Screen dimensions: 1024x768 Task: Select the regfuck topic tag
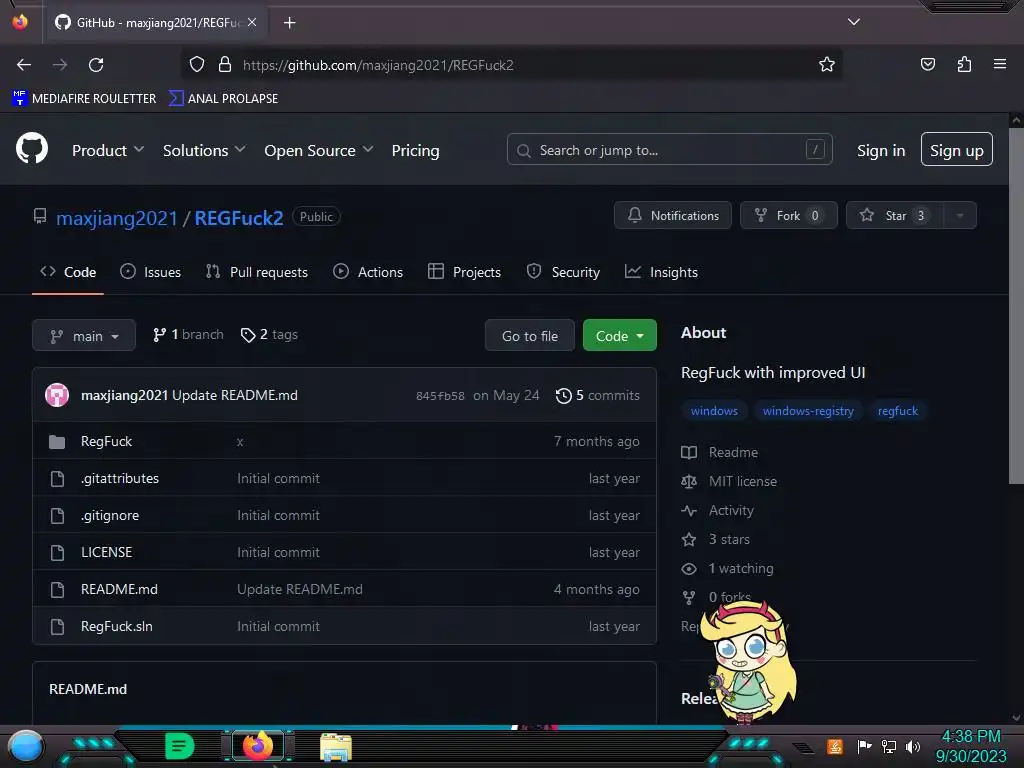point(898,411)
